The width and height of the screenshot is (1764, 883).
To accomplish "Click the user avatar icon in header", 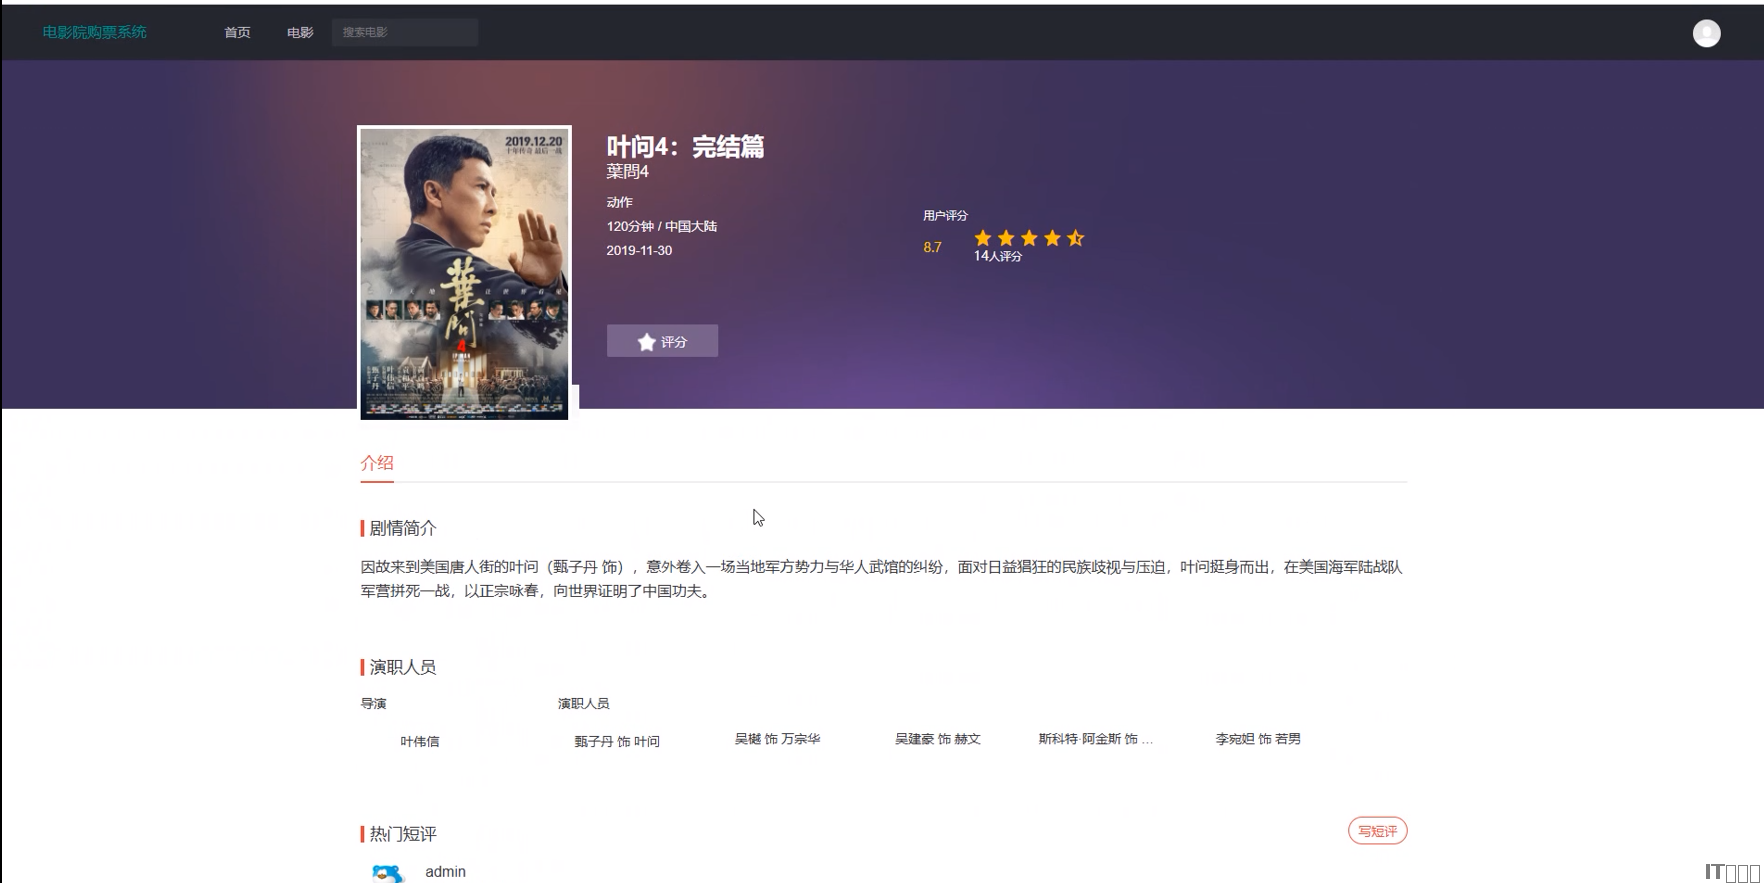I will (x=1706, y=33).
